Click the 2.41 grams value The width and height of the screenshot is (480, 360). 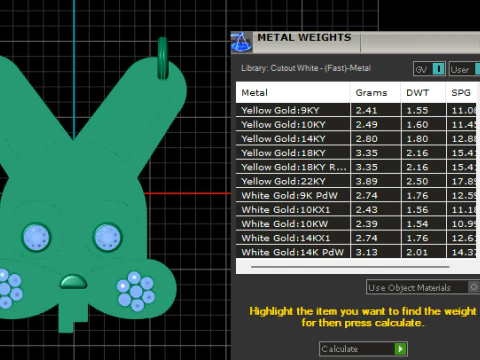click(x=366, y=110)
